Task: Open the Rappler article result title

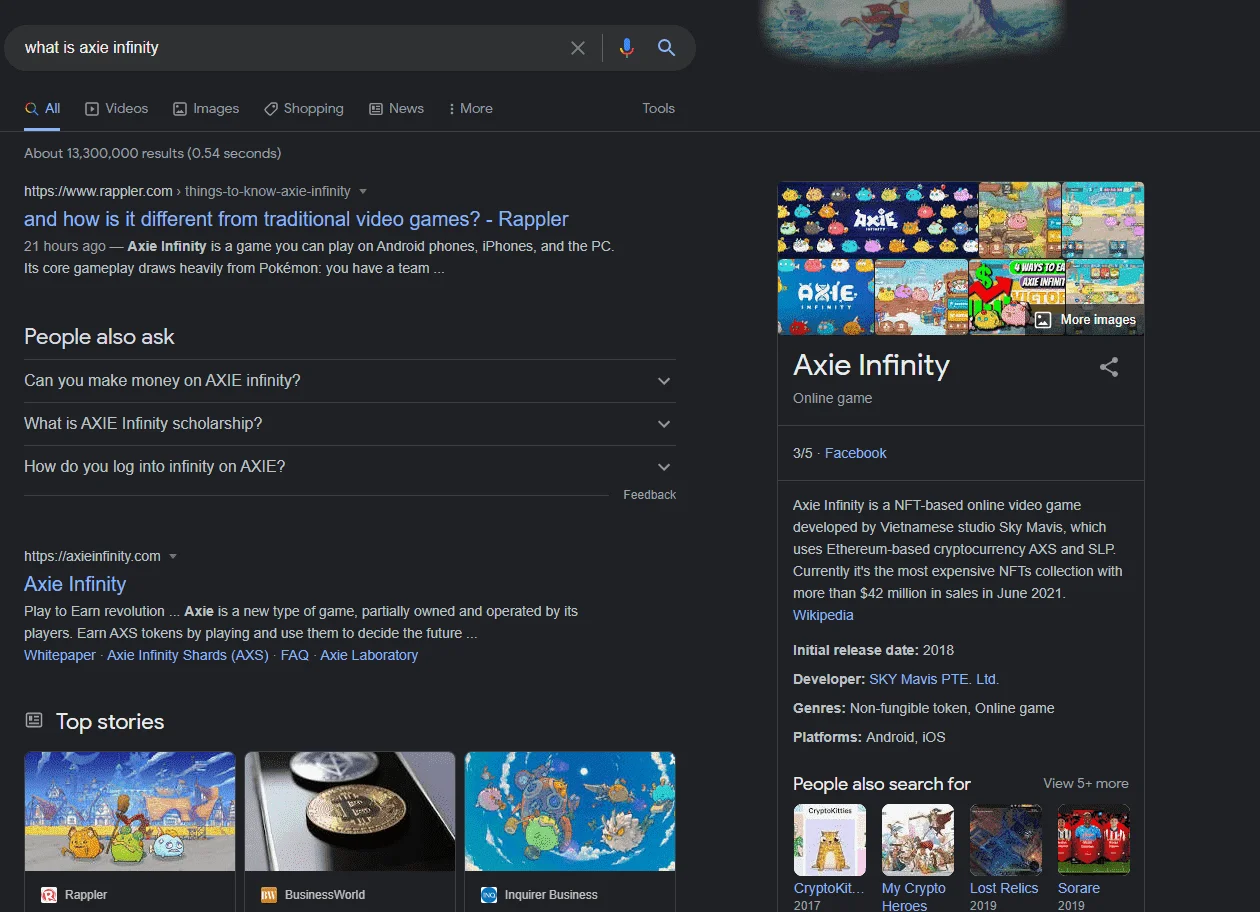Action: pyautogui.click(x=296, y=219)
